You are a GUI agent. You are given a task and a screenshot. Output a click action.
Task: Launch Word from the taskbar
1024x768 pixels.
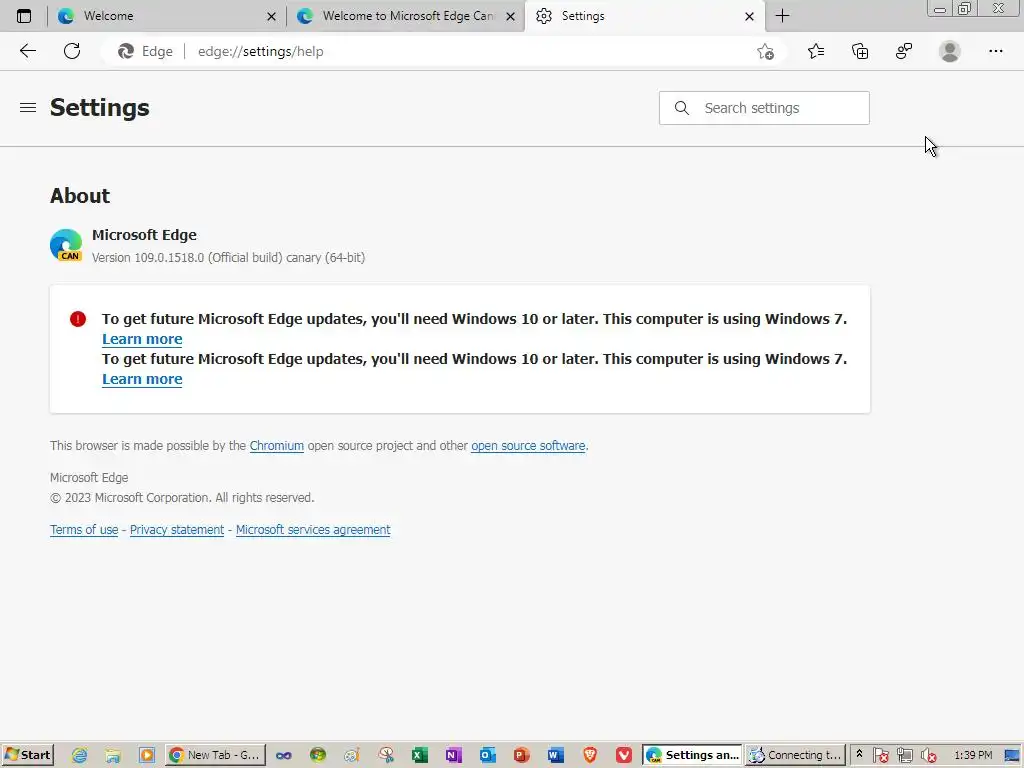pyautogui.click(x=556, y=756)
